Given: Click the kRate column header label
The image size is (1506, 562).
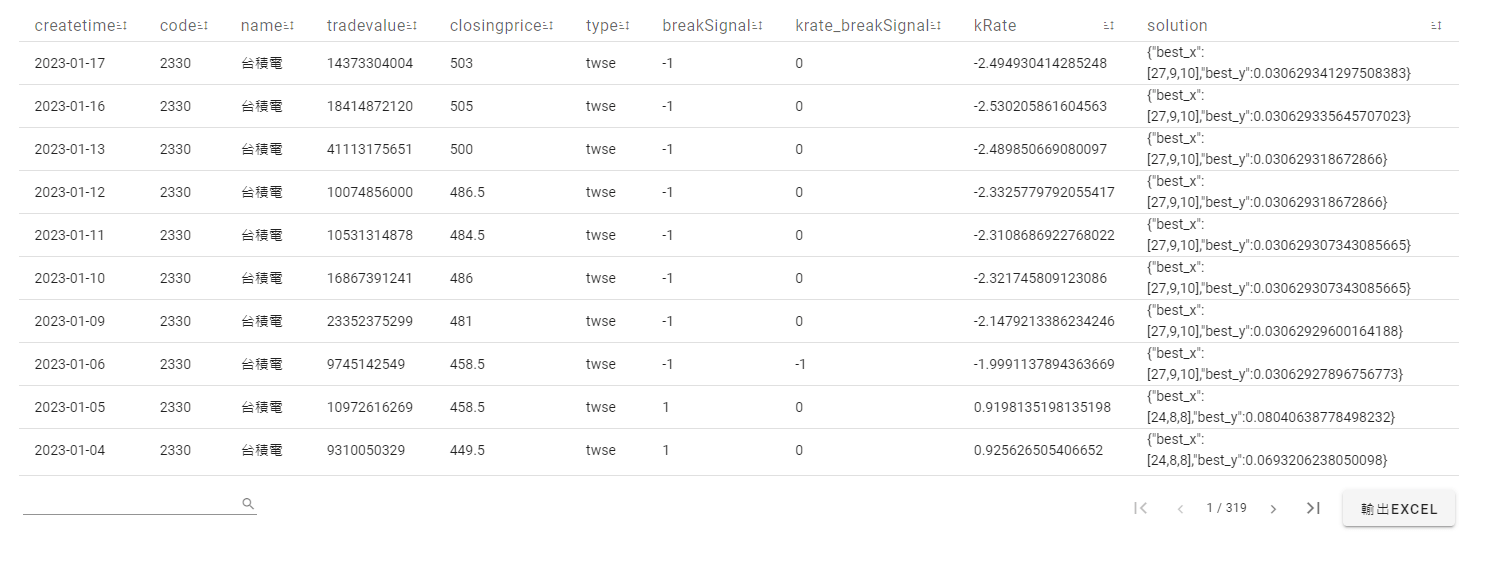Looking at the screenshot, I should [995, 26].
